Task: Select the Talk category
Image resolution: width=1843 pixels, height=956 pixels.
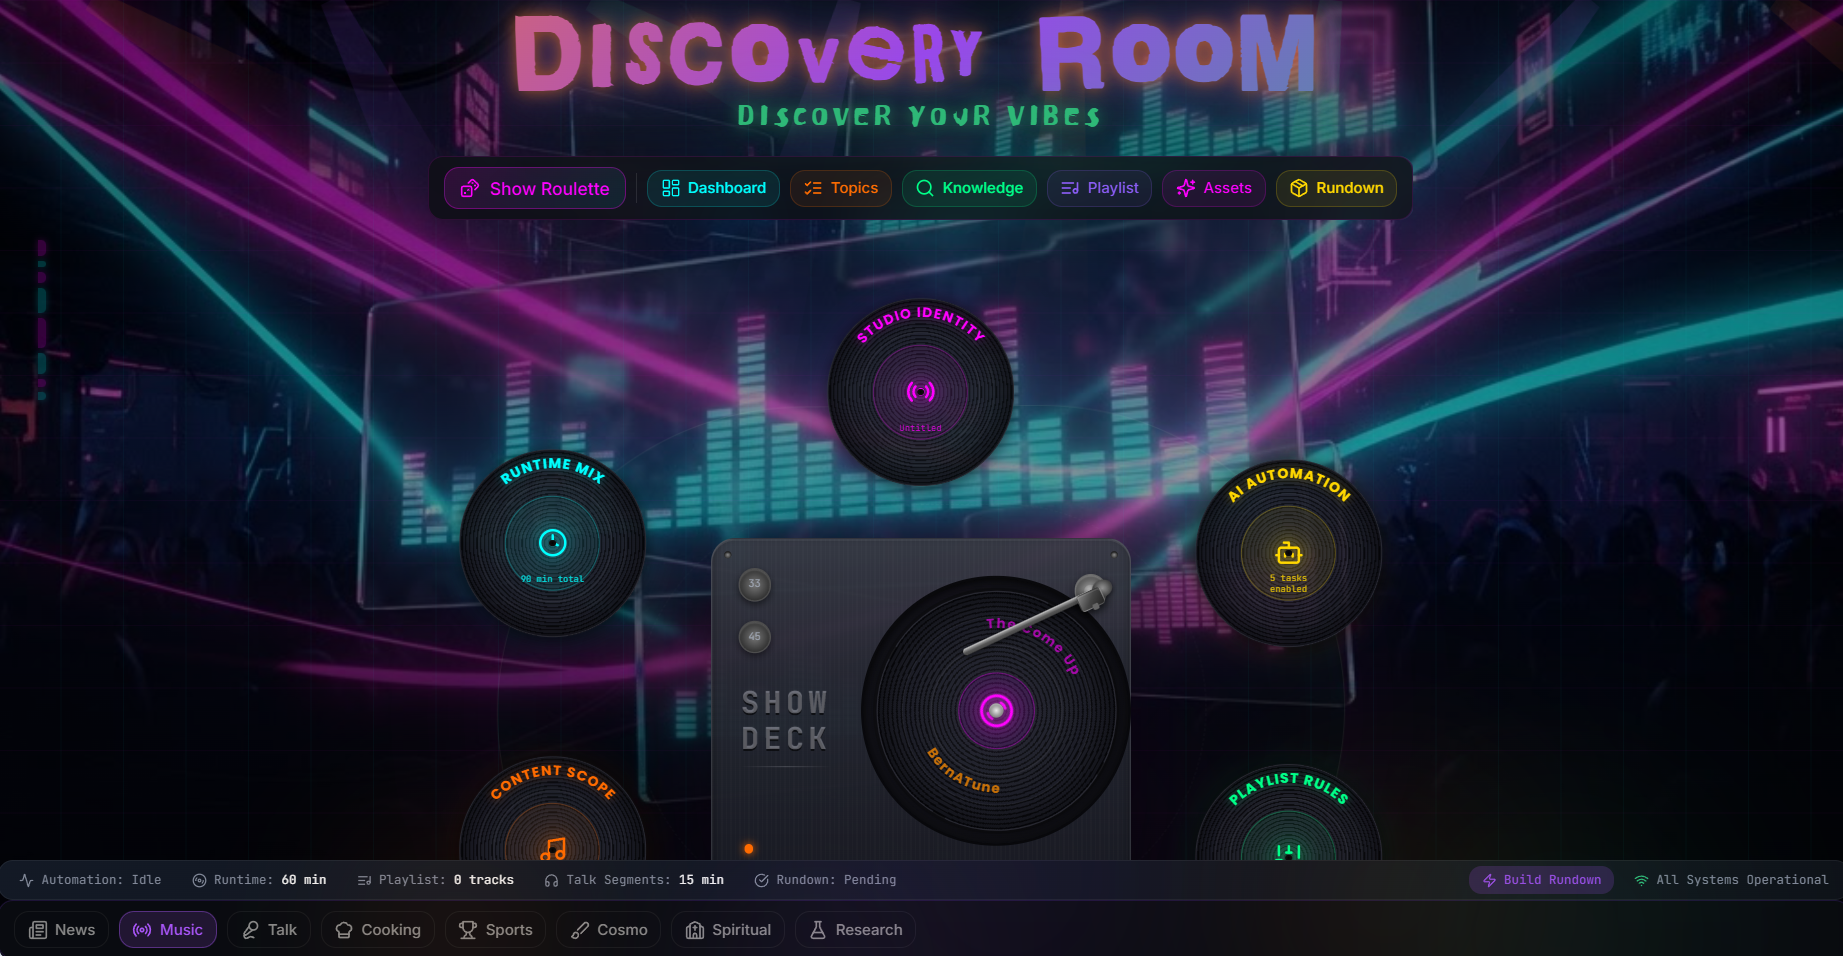Action: [269, 930]
